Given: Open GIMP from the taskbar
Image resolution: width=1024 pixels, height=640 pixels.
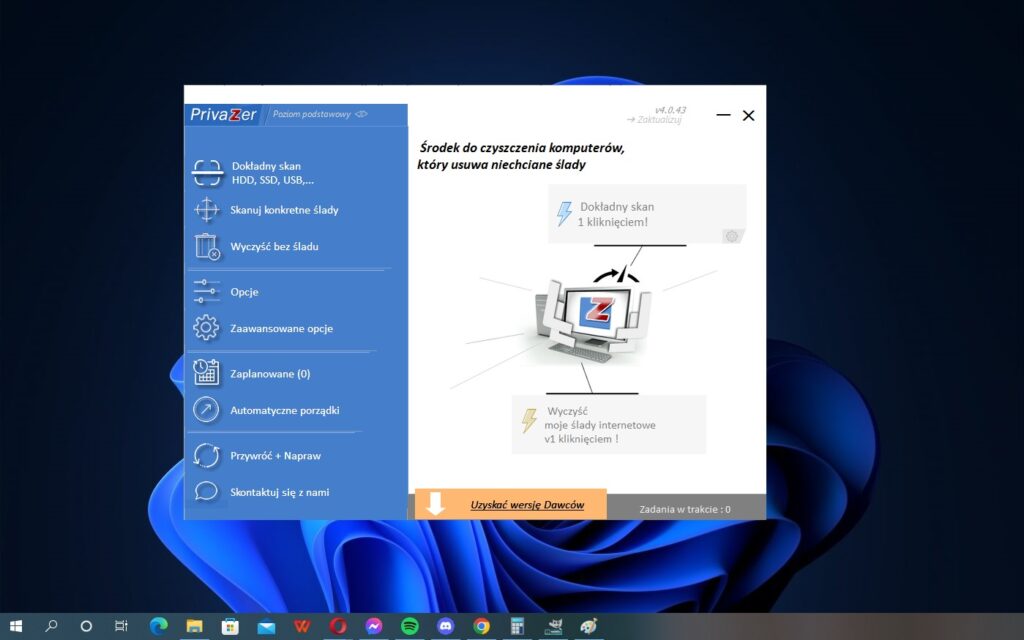Looking at the screenshot, I should coord(553,626).
